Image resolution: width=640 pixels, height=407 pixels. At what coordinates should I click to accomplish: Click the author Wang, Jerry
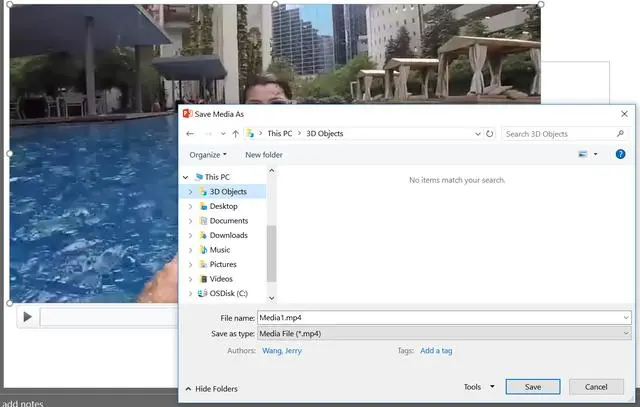click(x=282, y=351)
